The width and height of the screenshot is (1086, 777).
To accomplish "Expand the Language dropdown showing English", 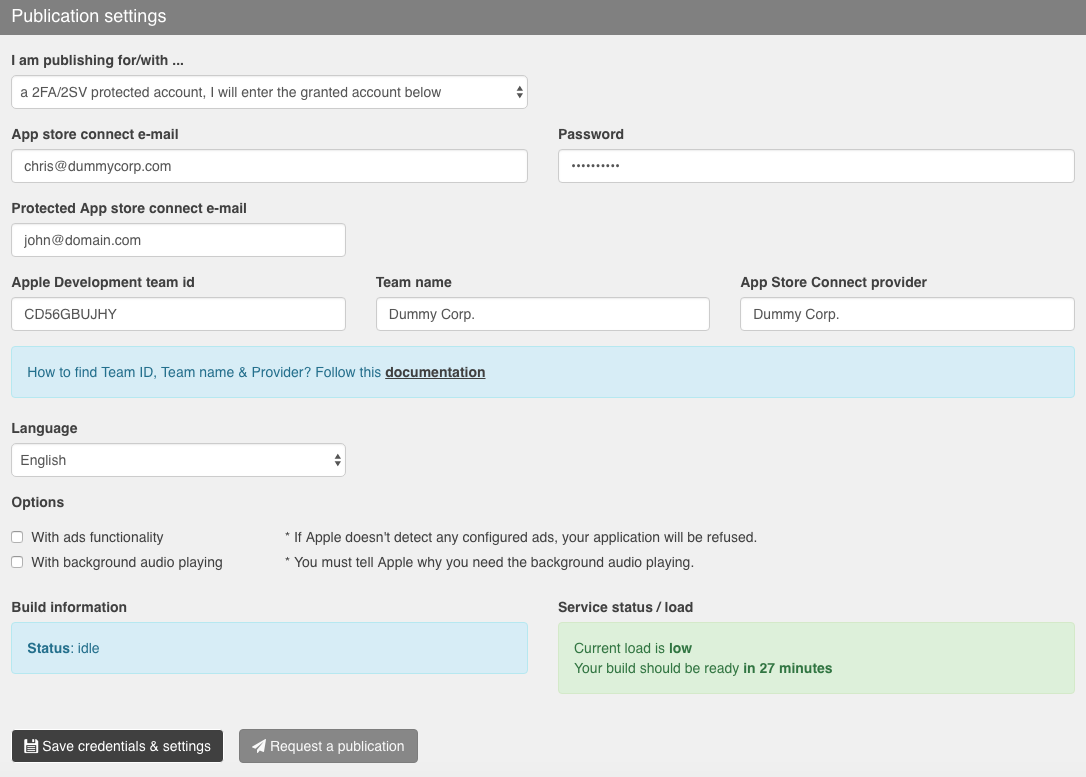I will coord(178,460).
